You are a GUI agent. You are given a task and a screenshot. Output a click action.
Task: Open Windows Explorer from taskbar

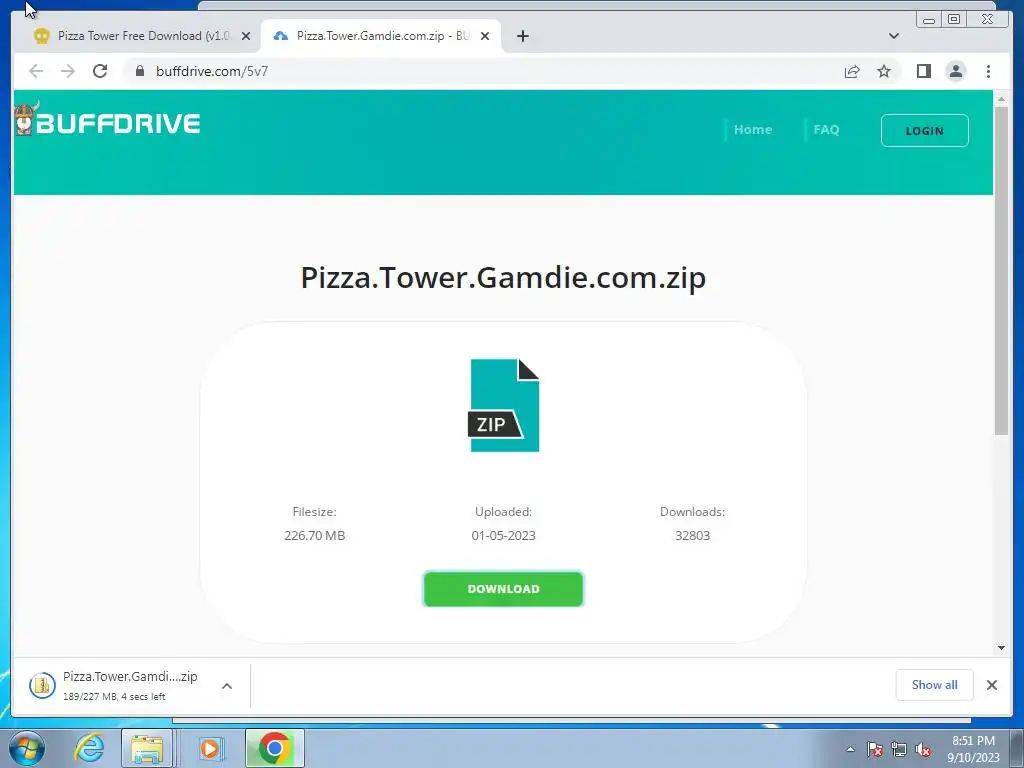147,748
